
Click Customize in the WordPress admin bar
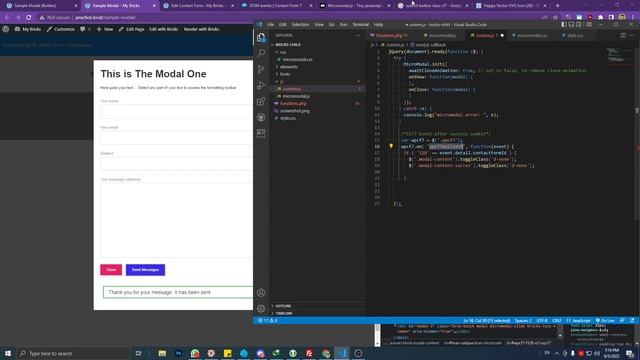pos(61,29)
